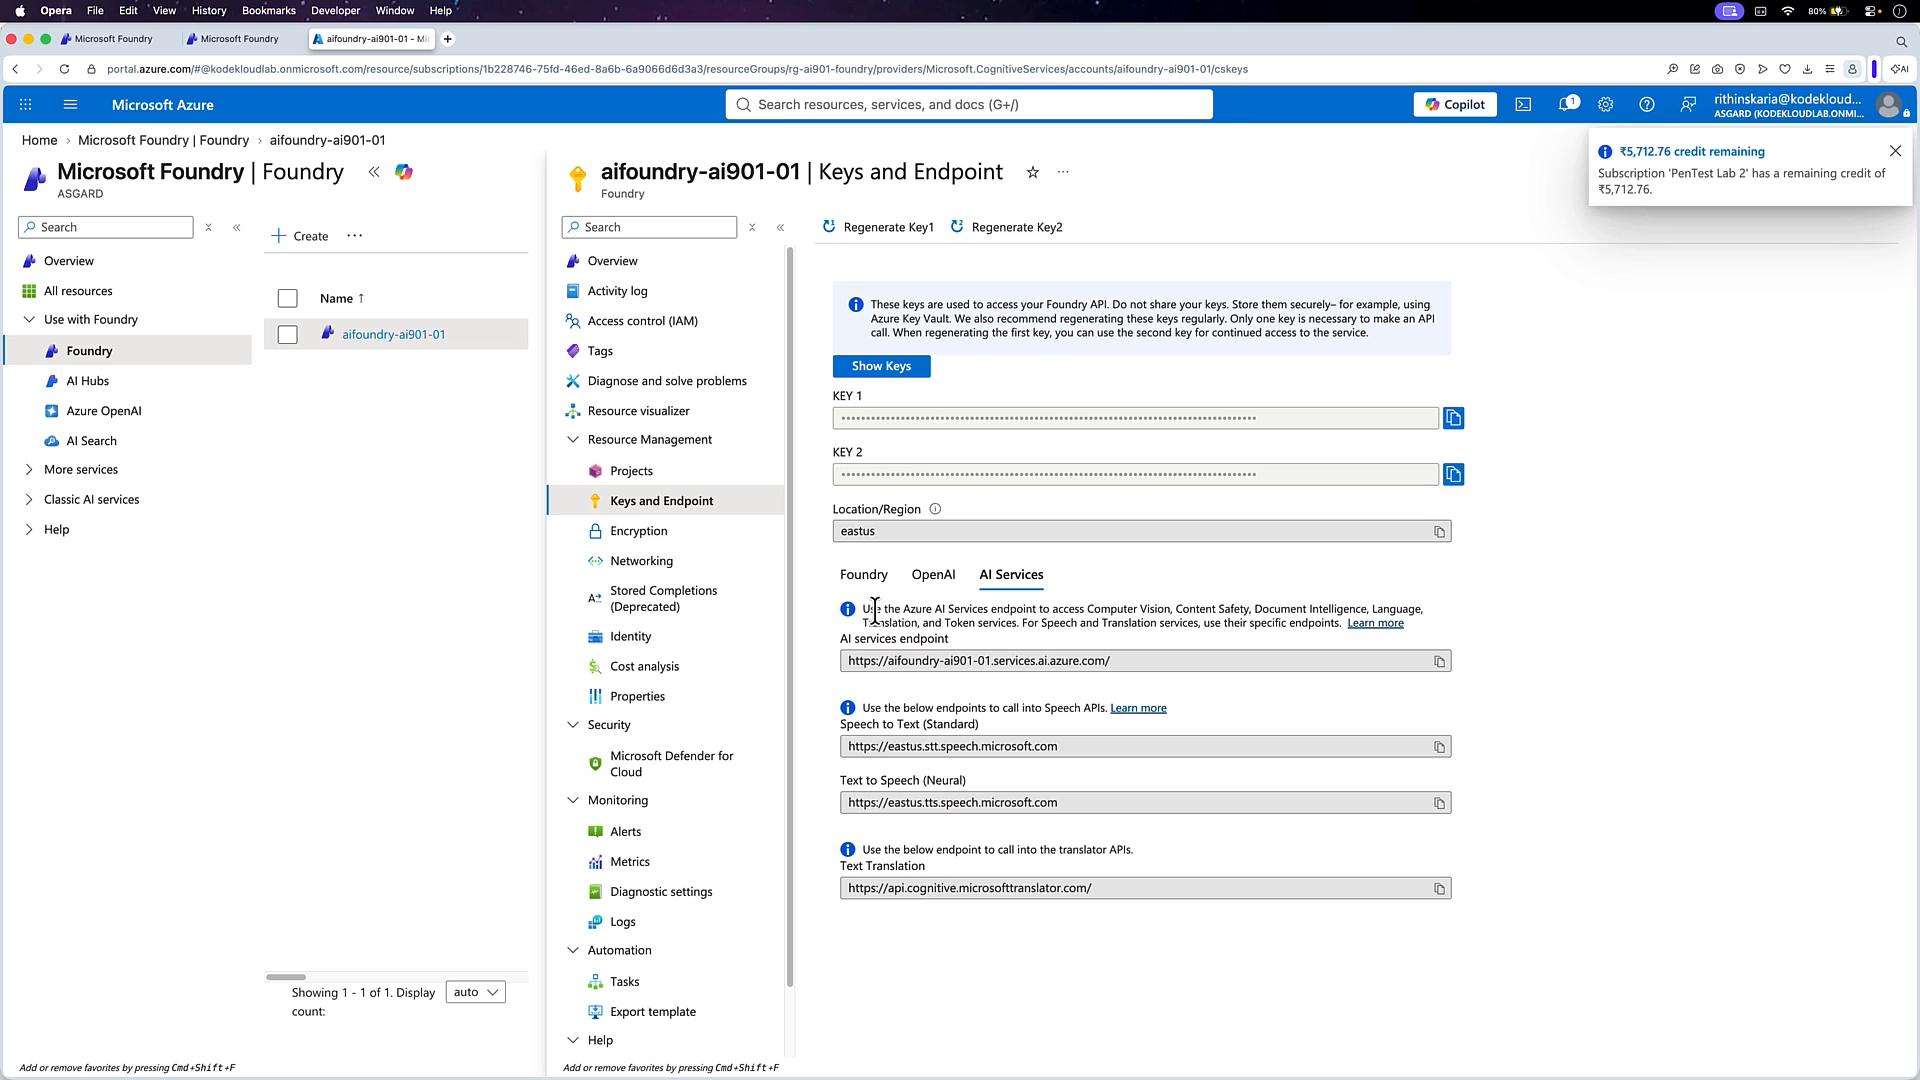
Task: Click the resource menu Search field
Action: tap(649, 227)
